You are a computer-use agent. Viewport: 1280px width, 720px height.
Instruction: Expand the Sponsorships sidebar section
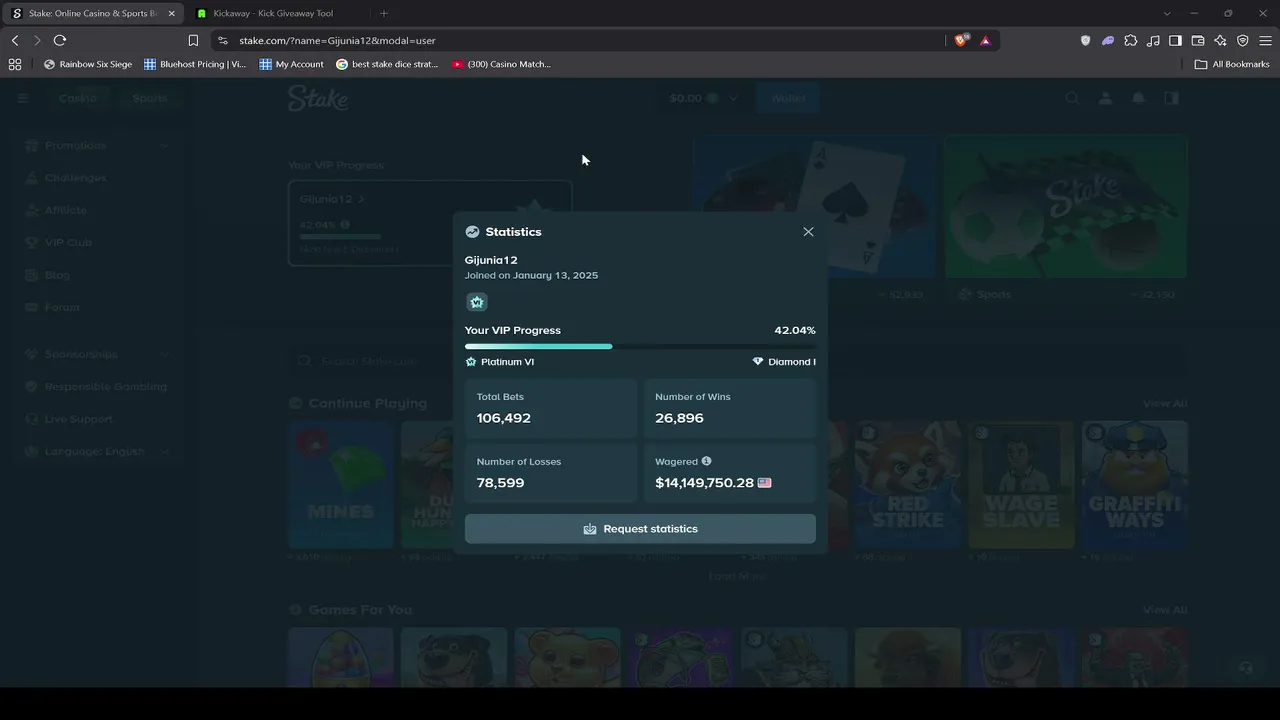(x=98, y=354)
